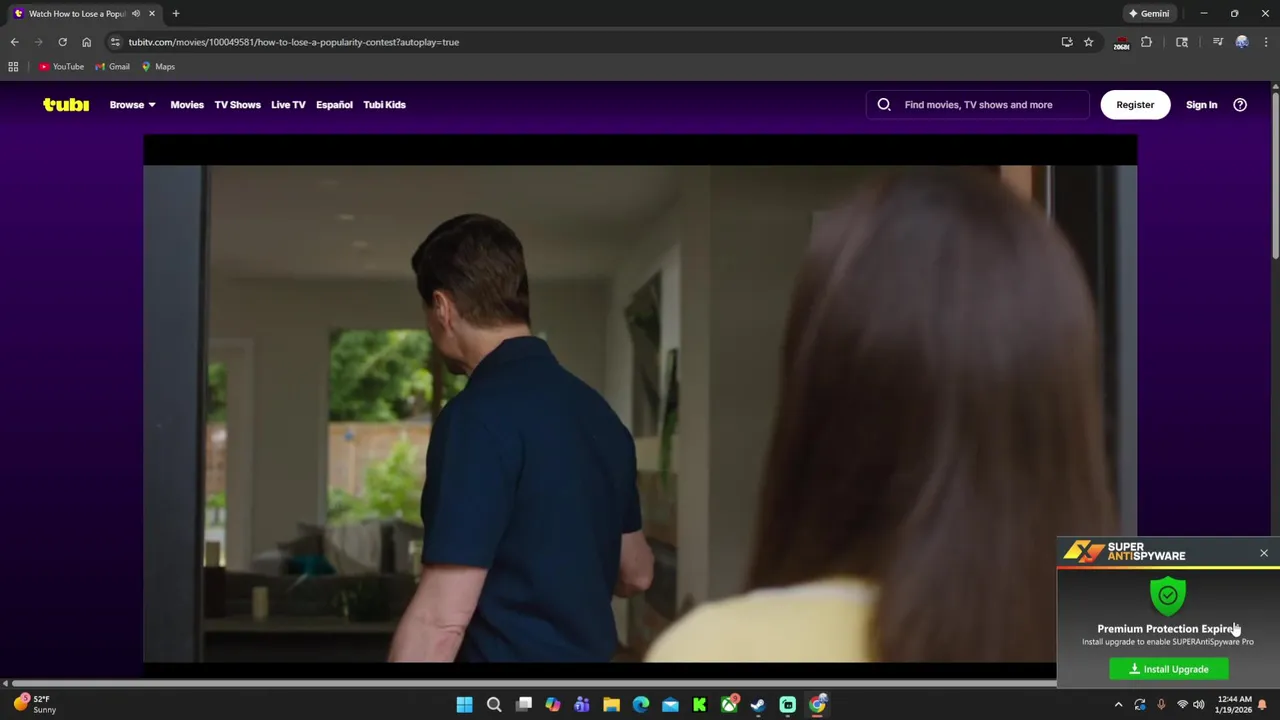
Task: Open notifications bell in system tray
Action: [1262, 705]
